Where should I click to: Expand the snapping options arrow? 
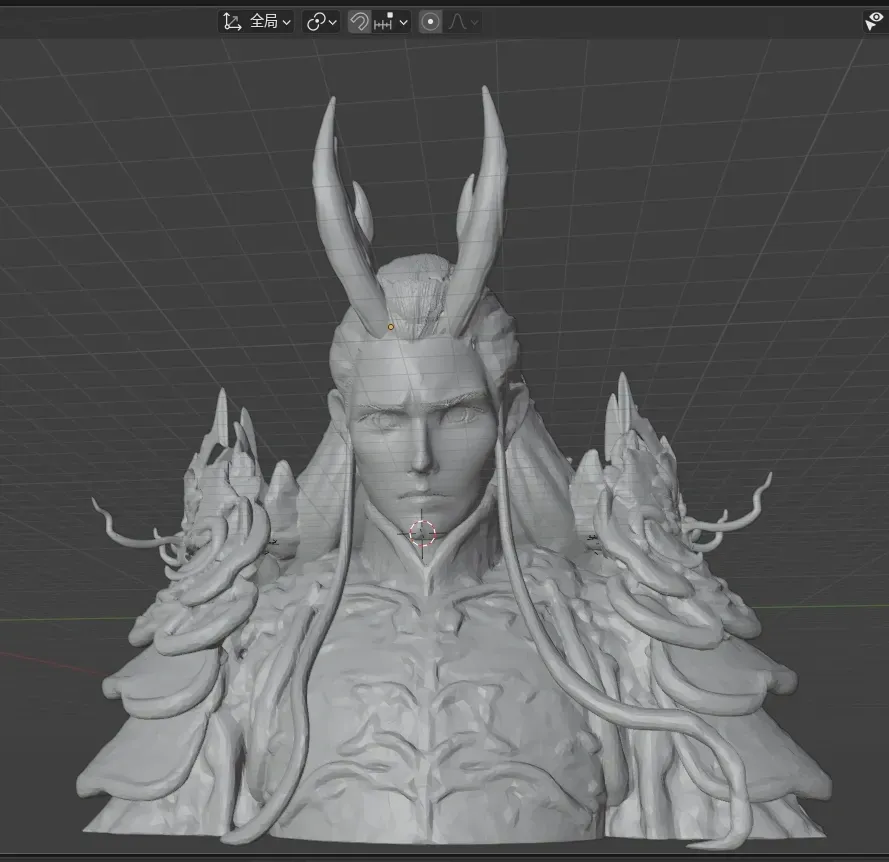403,21
